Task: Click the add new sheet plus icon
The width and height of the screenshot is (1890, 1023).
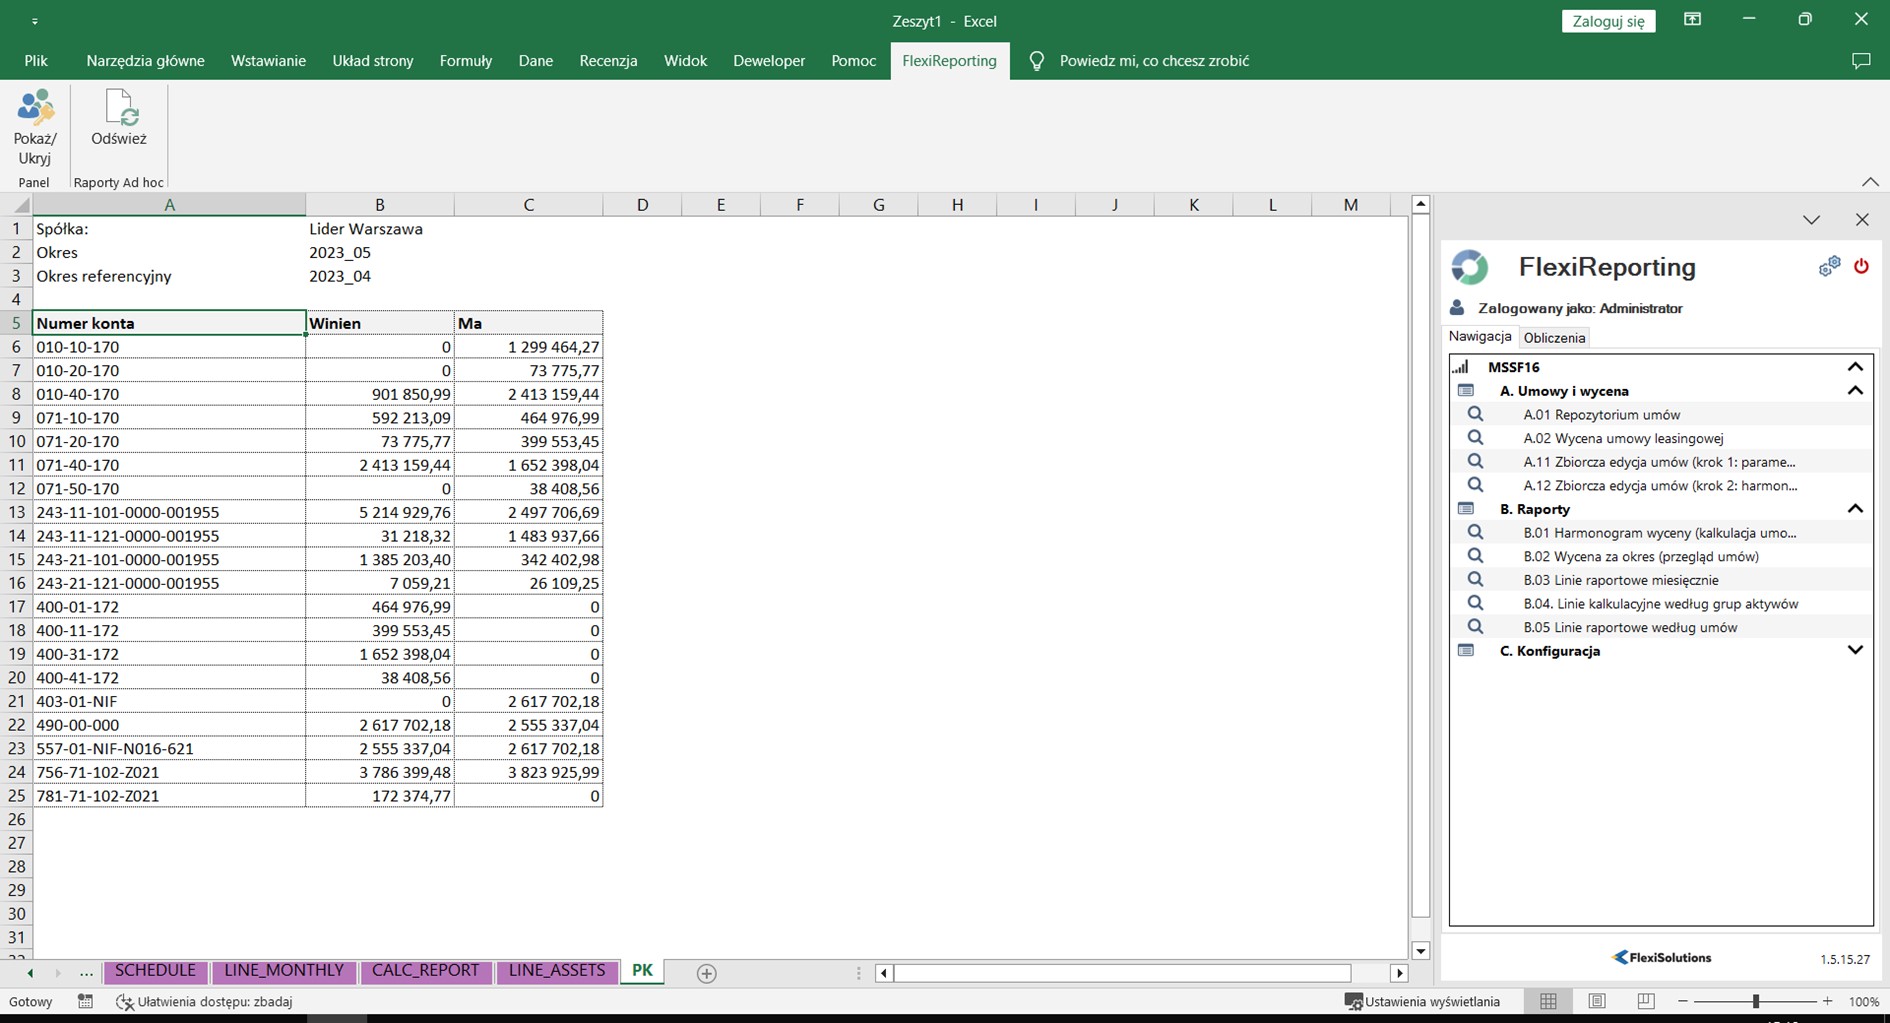Action: (706, 973)
